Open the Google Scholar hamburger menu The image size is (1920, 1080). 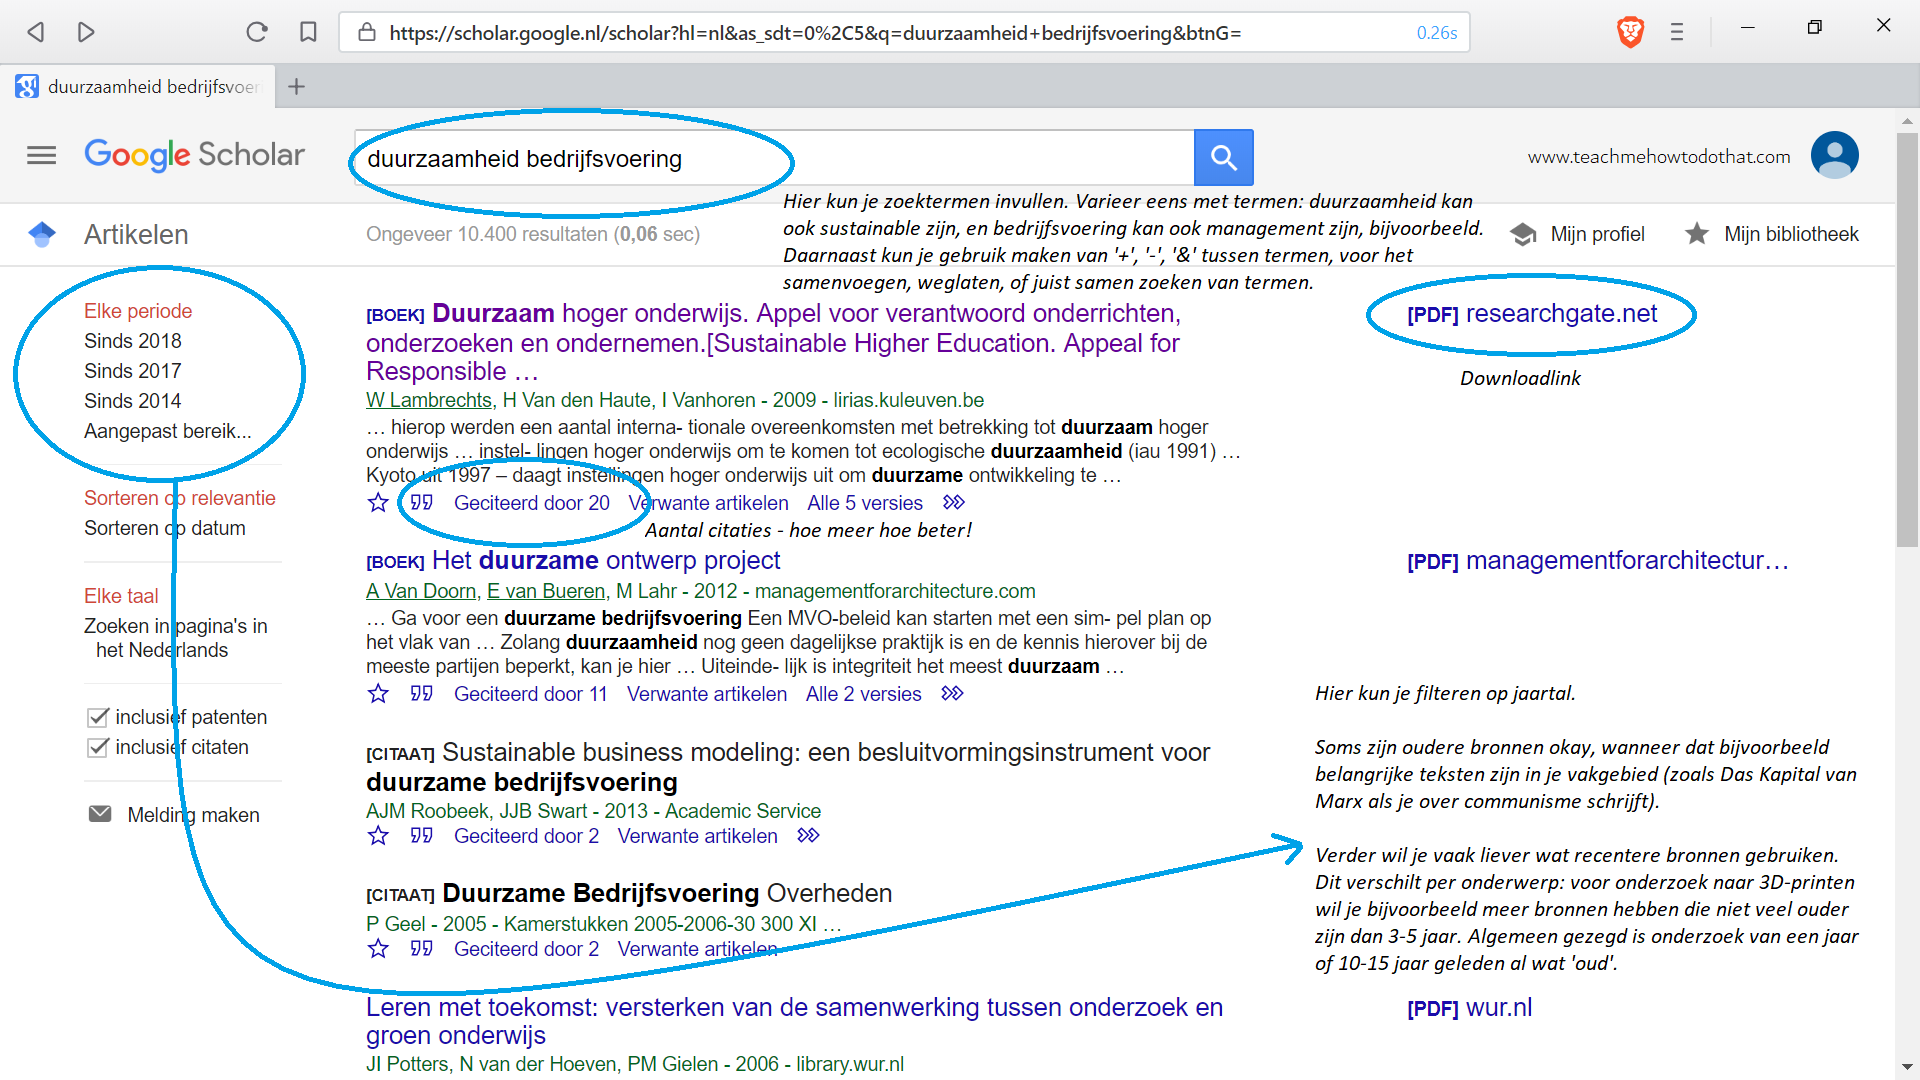[41, 155]
